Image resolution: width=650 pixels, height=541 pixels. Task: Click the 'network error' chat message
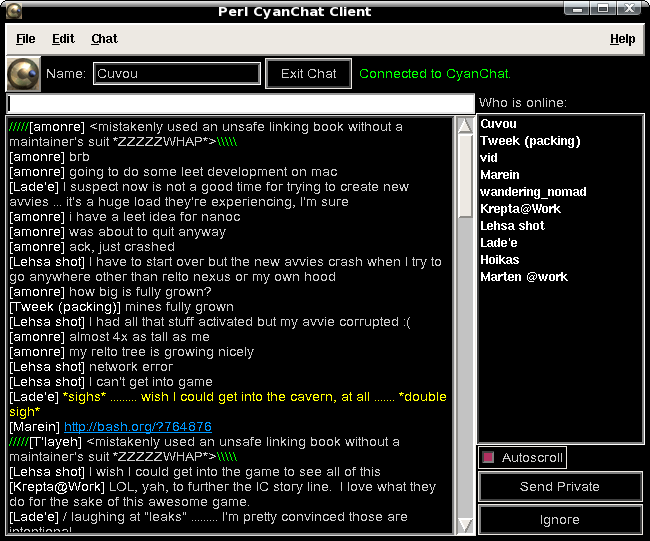(x=131, y=367)
